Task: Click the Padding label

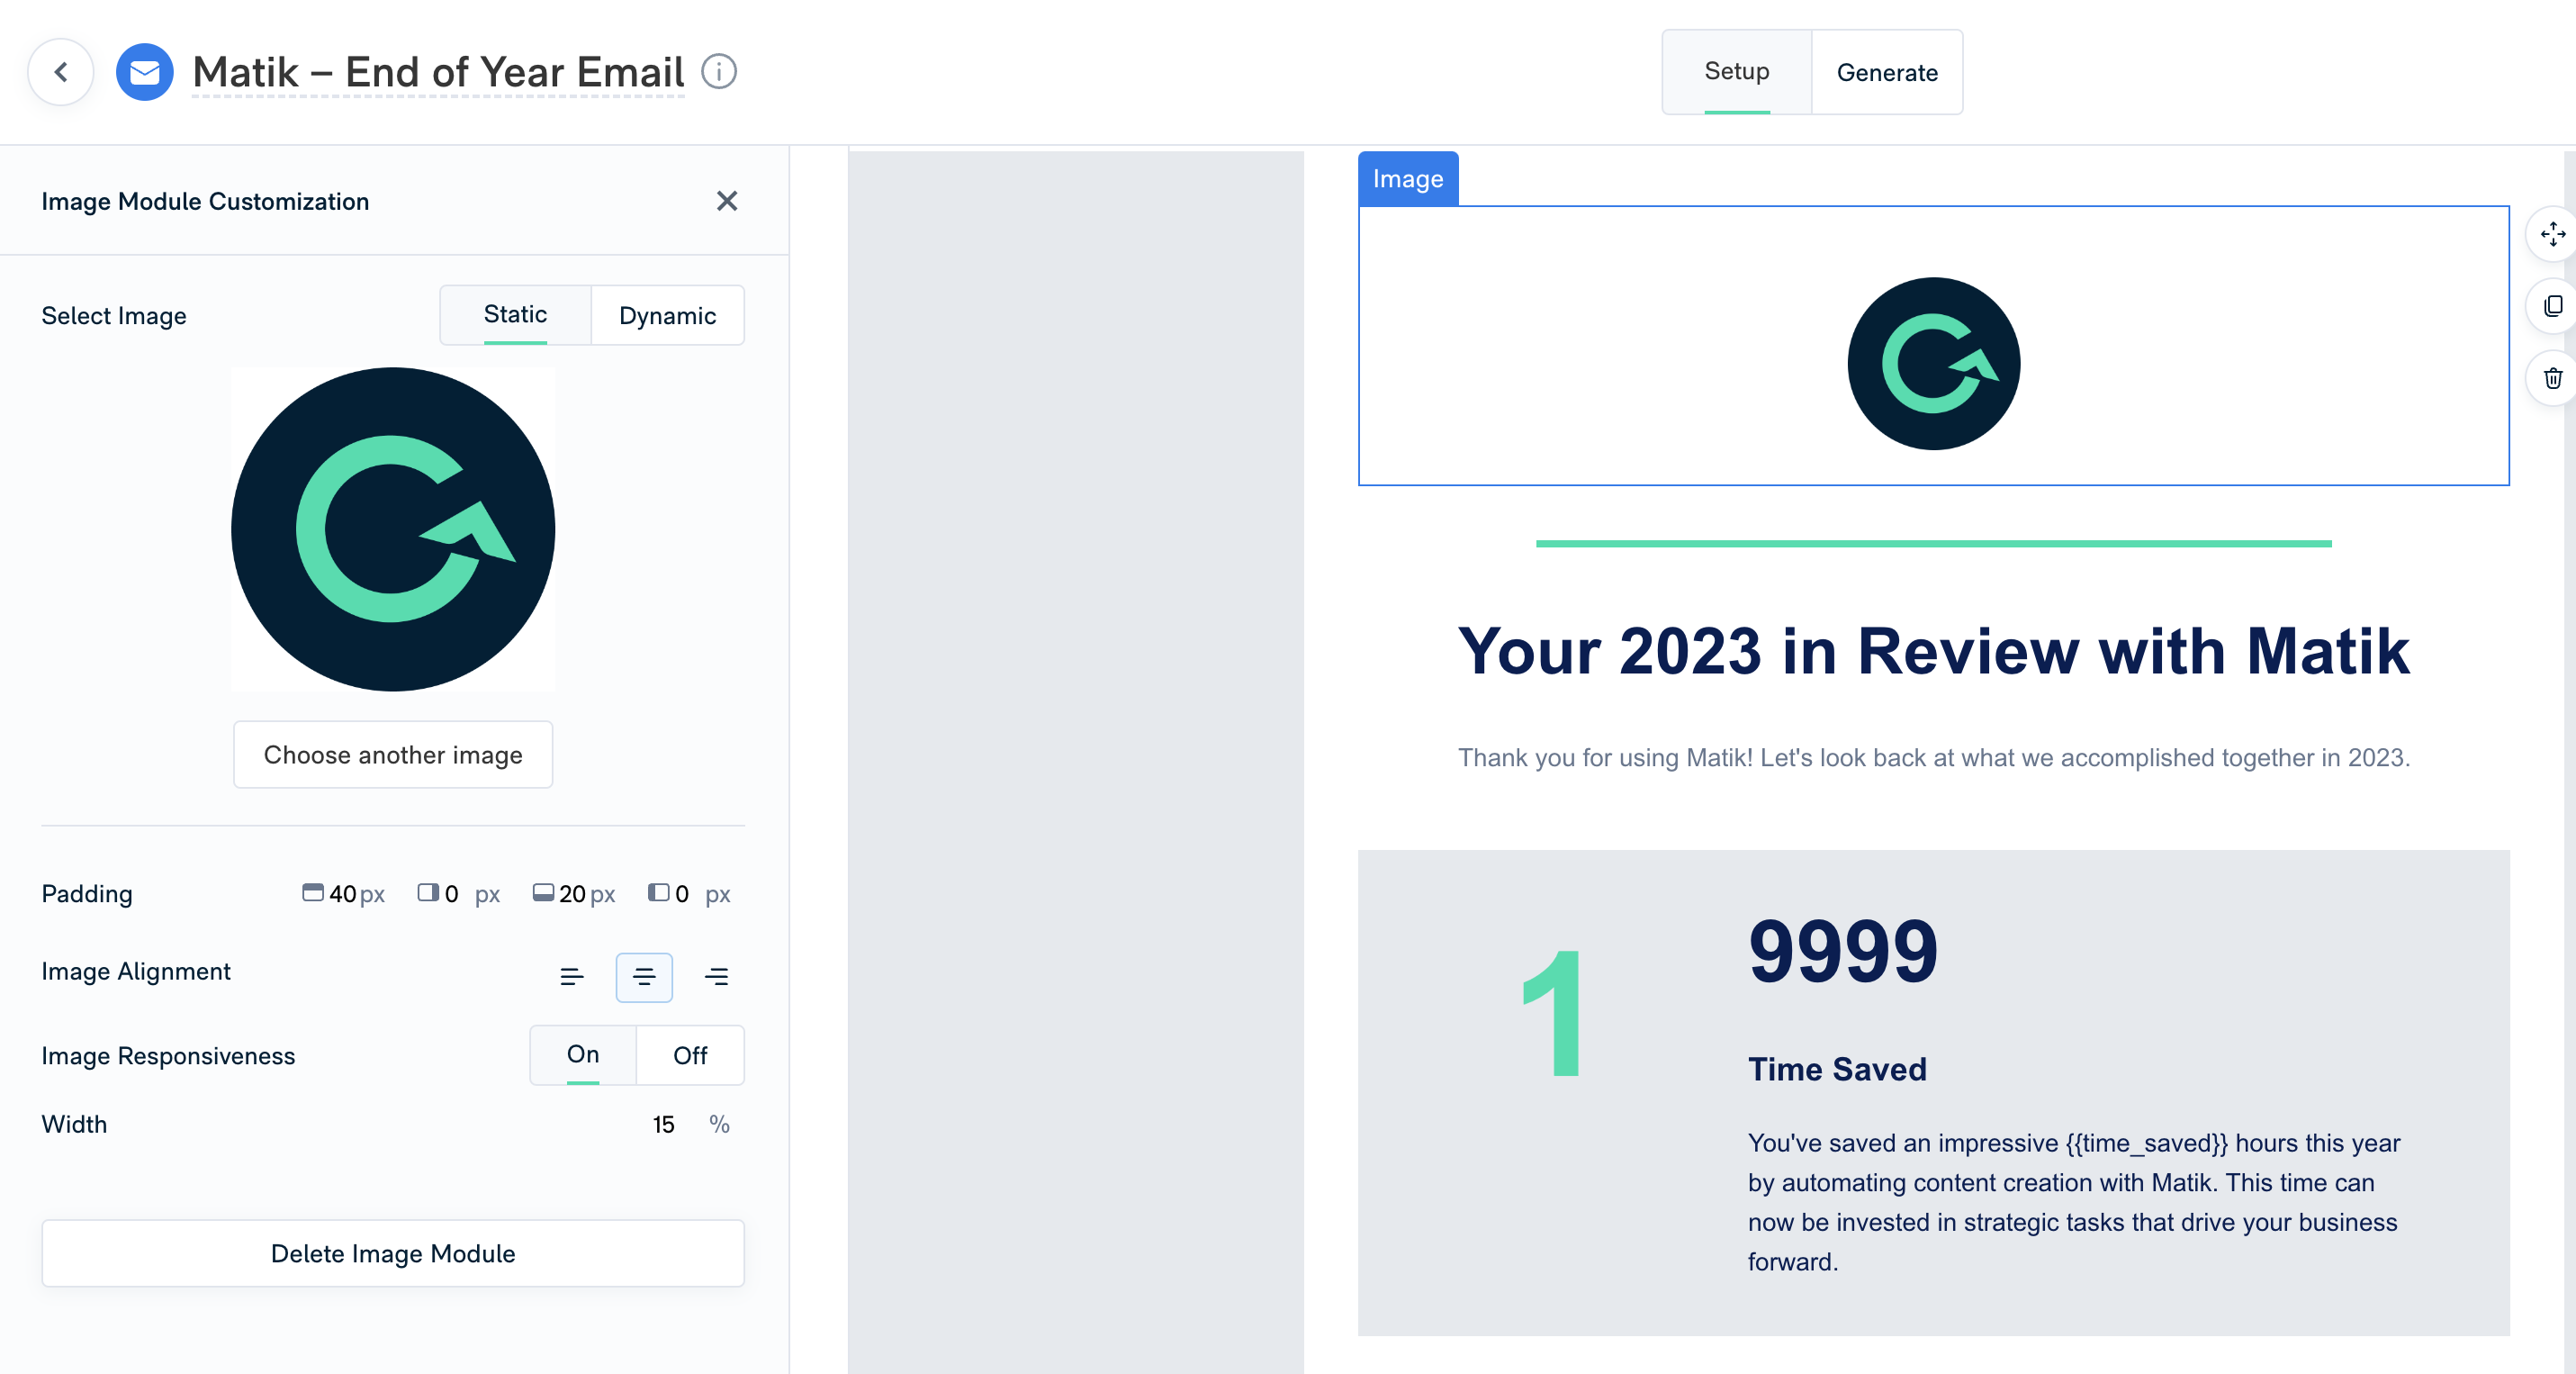Action: [87, 894]
